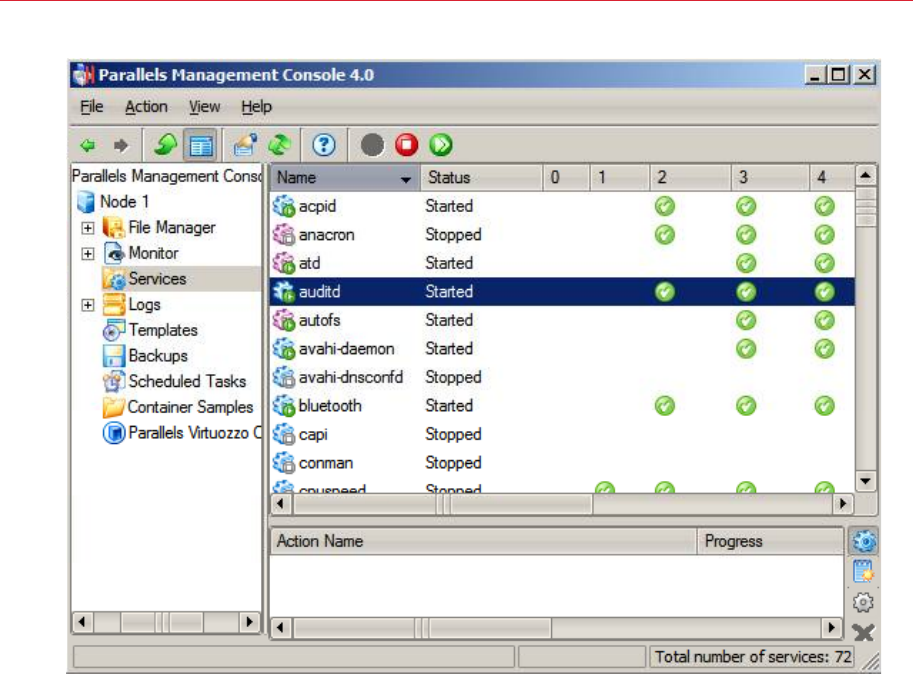This screenshot has height=674, width=913.
Task: Click the Logs stacked folders icon
Action: click(x=114, y=304)
